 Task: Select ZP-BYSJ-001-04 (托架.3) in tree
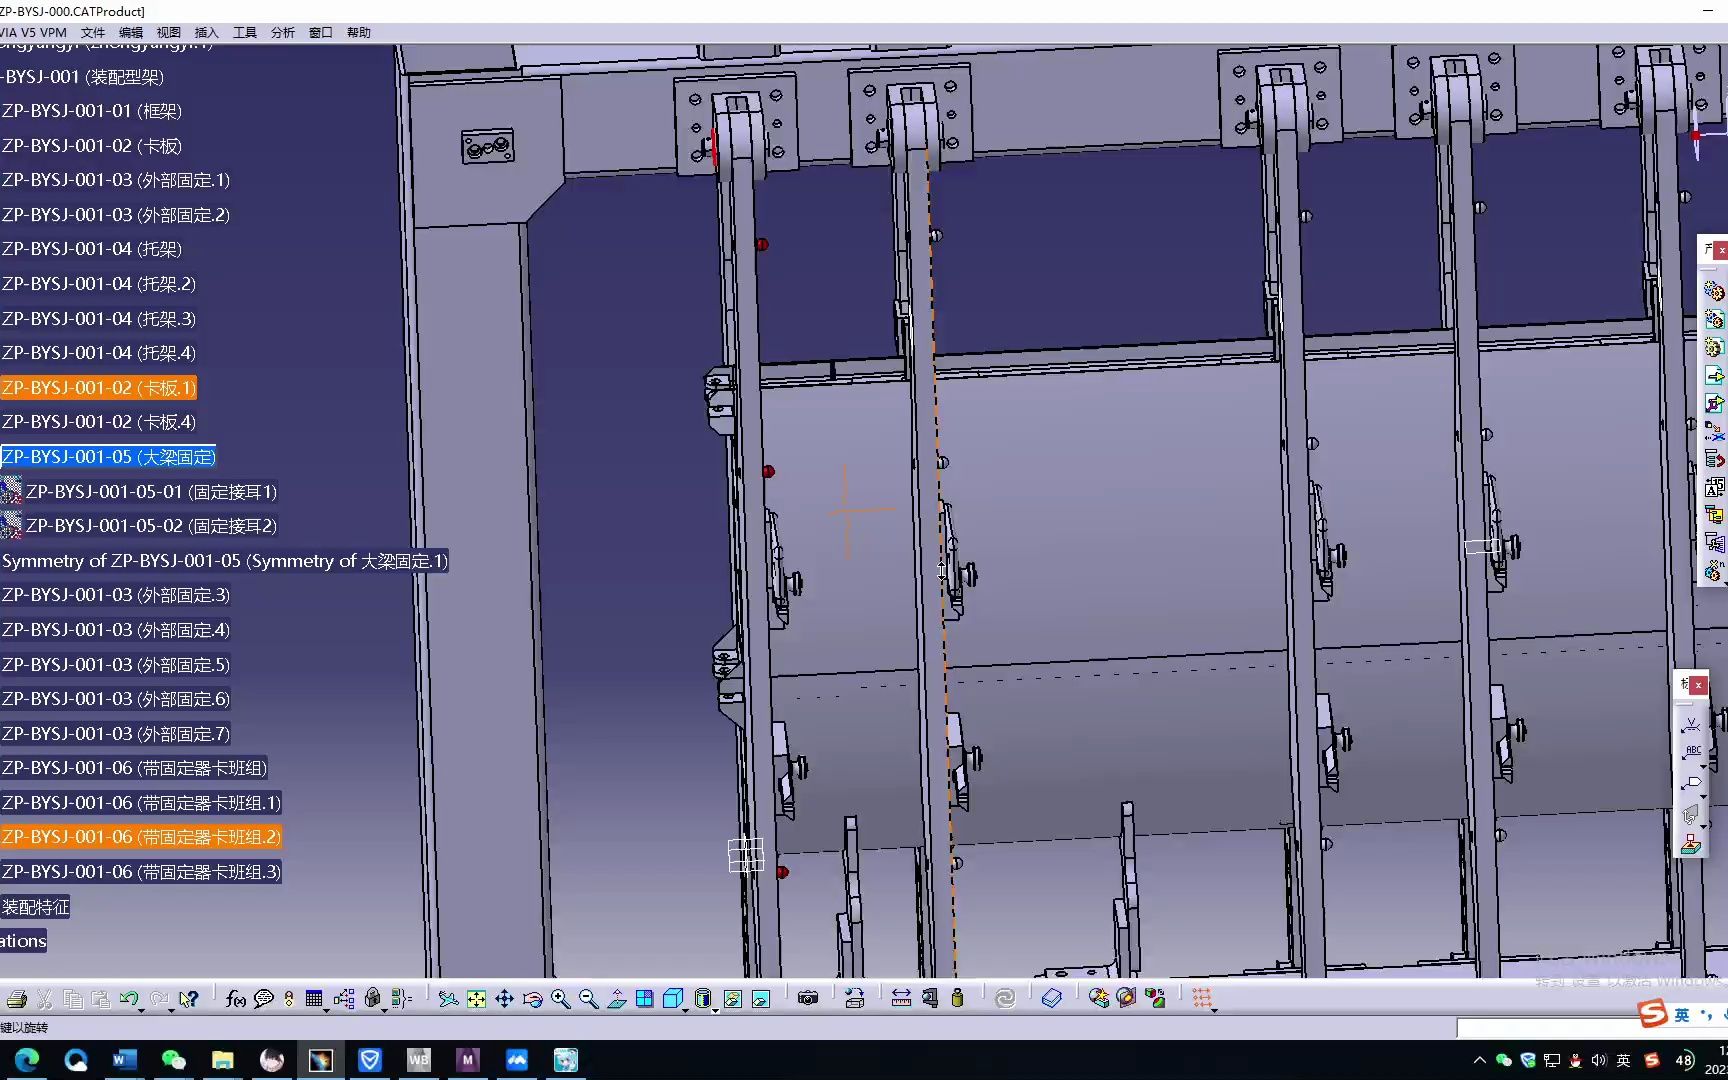click(x=99, y=319)
